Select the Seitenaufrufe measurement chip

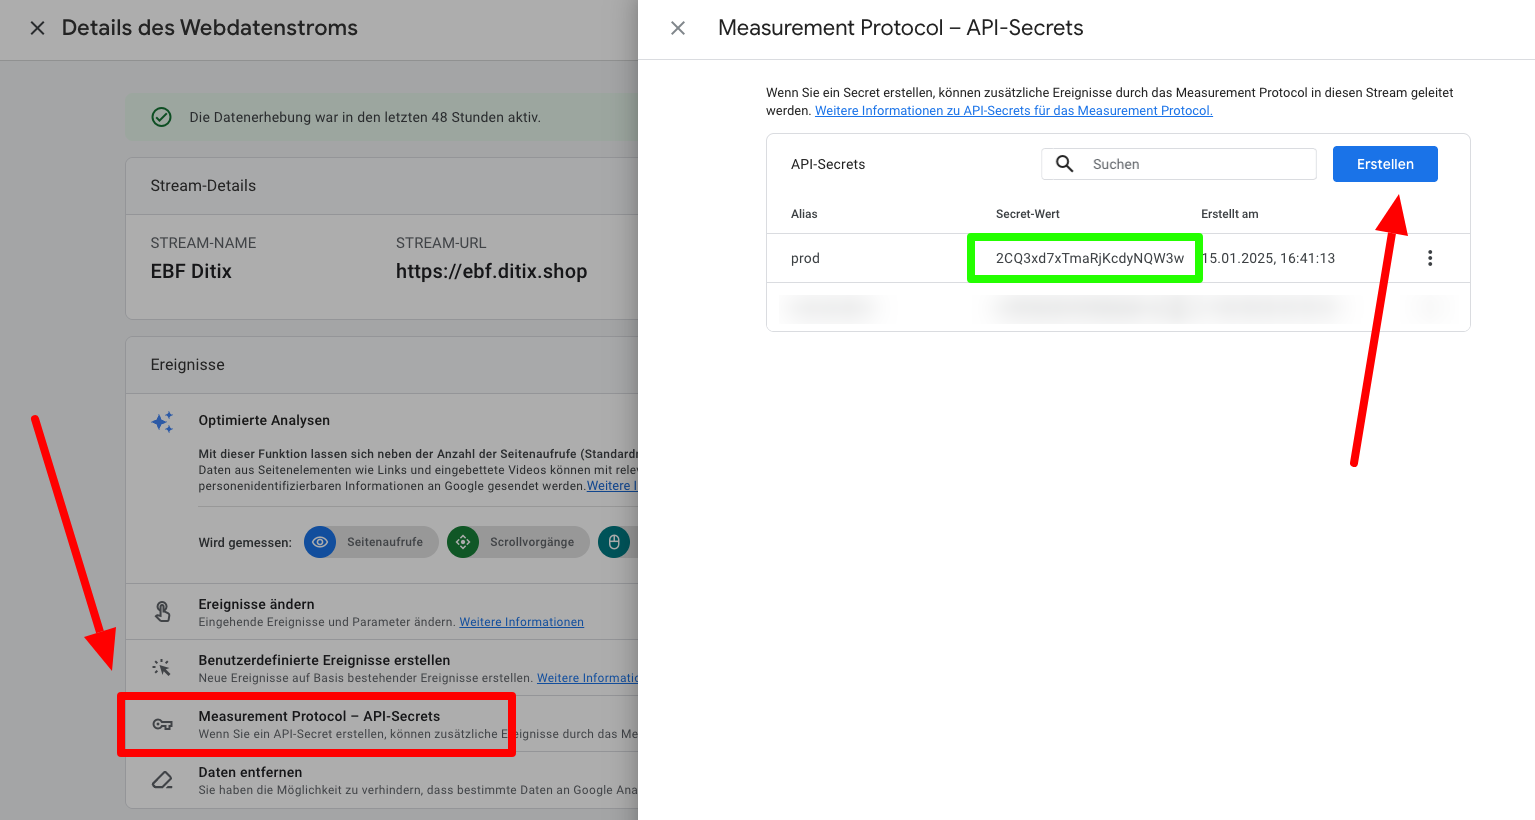[371, 542]
